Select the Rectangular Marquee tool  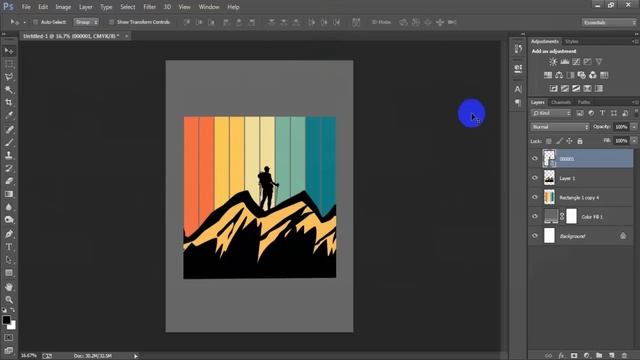(x=9, y=64)
